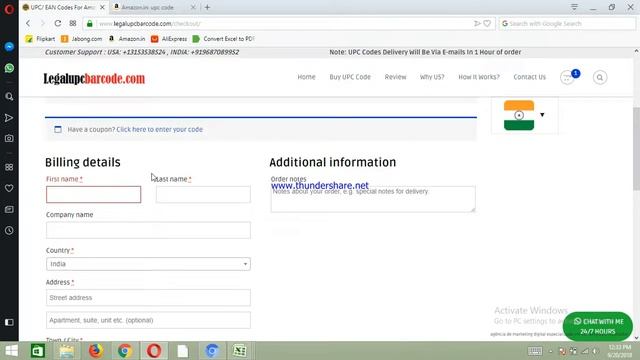Open Buy UPC Code menu item
640x360 pixels.
coord(350,77)
